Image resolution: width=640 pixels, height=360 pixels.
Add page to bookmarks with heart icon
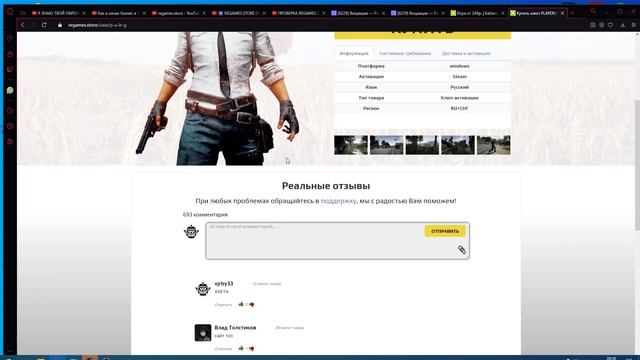(610, 25)
